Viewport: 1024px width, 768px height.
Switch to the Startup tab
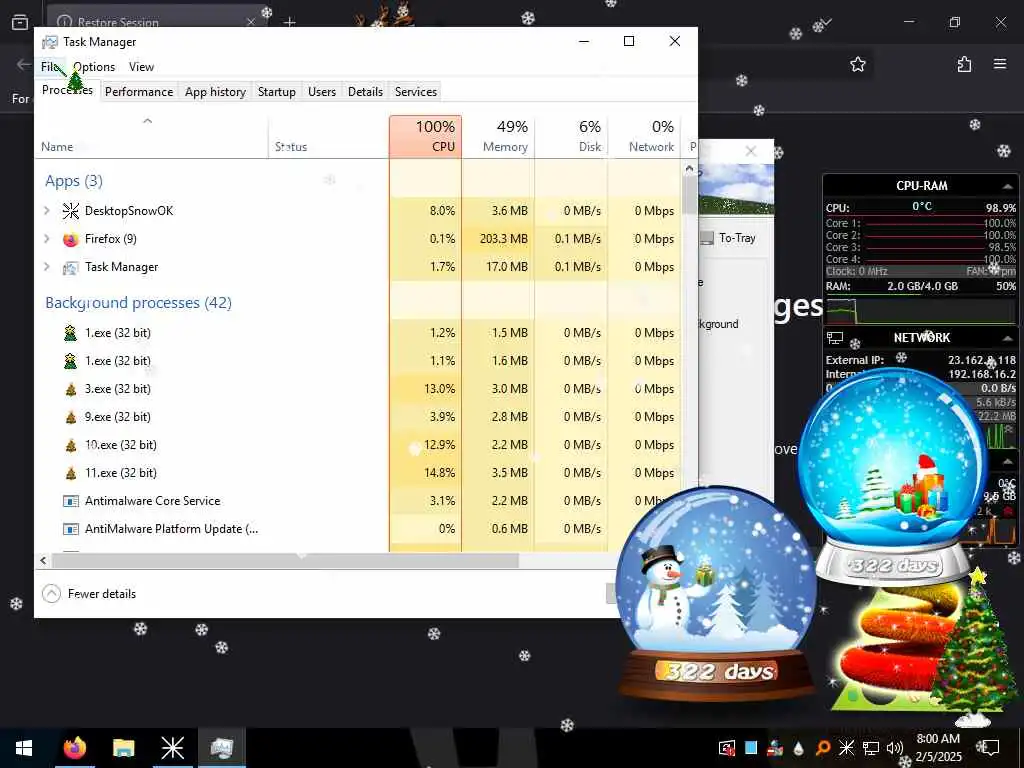pyautogui.click(x=277, y=91)
